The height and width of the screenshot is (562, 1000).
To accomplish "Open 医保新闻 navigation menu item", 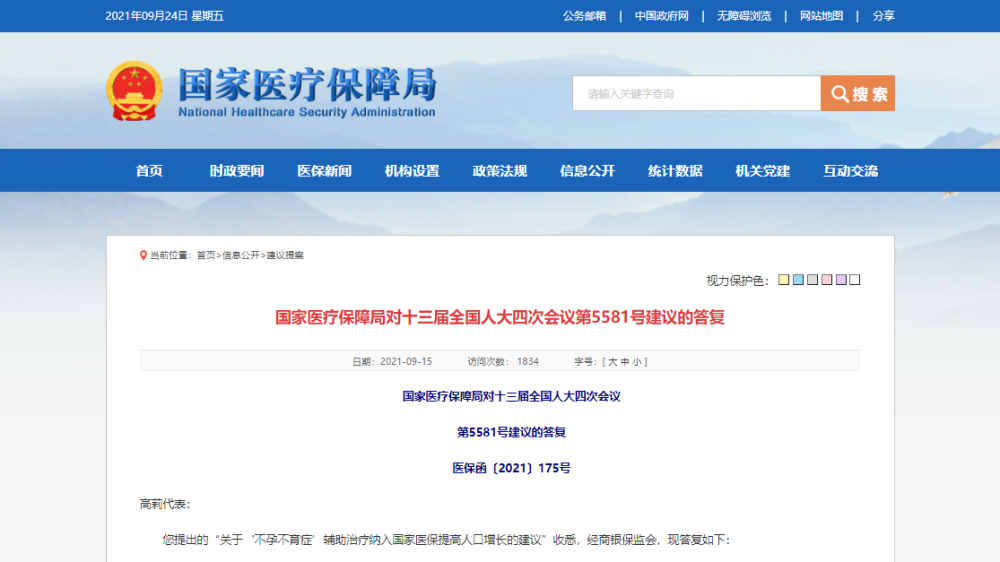I will 324,170.
